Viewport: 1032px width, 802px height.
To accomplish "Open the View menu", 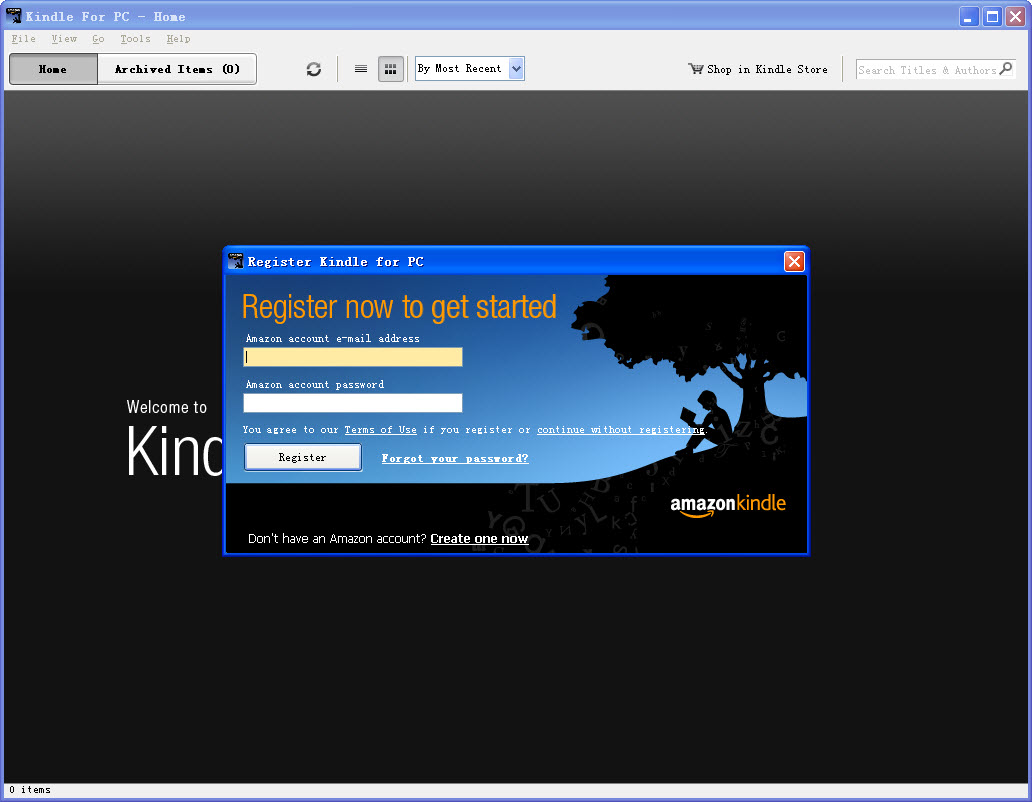I will [x=64, y=39].
